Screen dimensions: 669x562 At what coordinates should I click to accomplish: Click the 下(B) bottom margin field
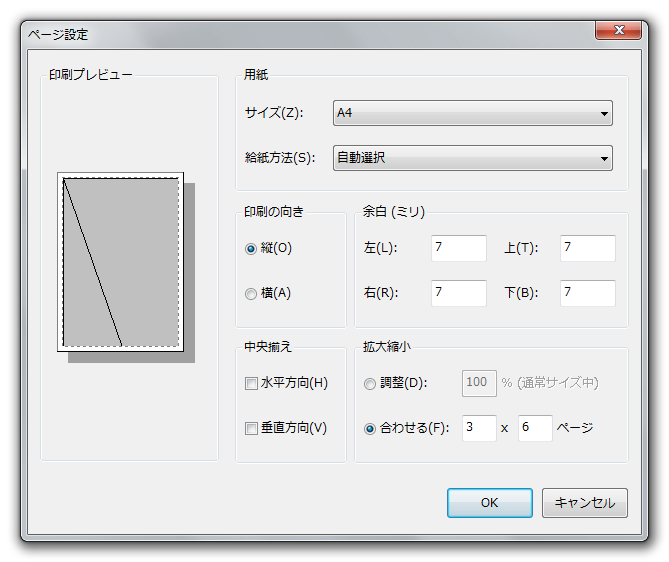[587, 293]
